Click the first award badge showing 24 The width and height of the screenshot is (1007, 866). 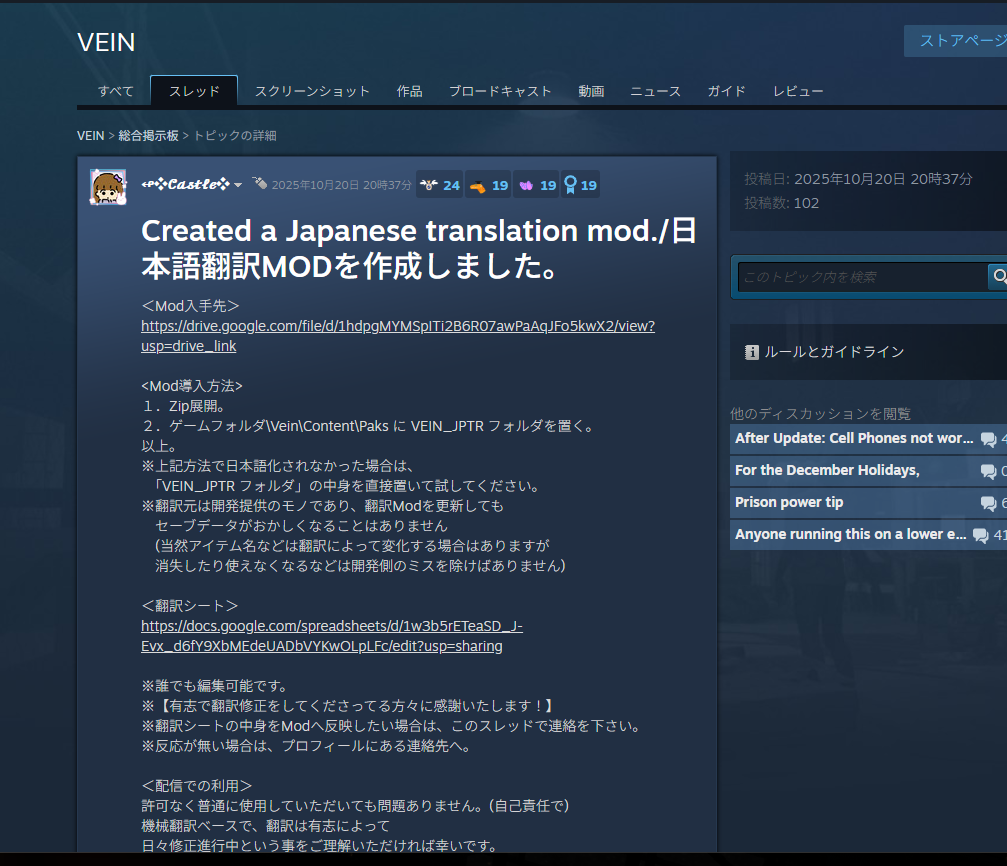(439, 185)
